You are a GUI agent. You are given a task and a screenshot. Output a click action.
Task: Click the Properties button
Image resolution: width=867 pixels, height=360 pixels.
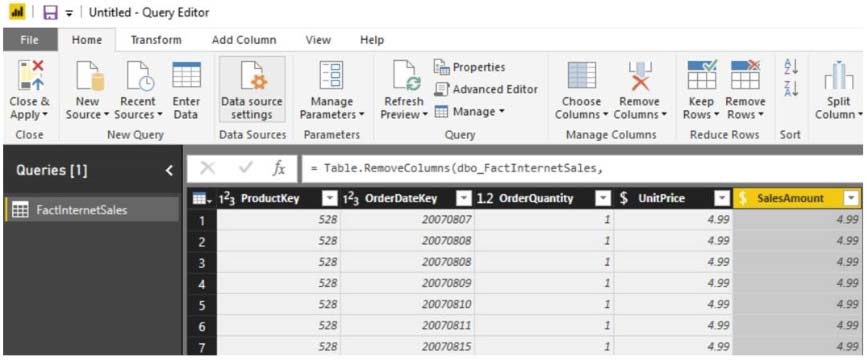469,67
